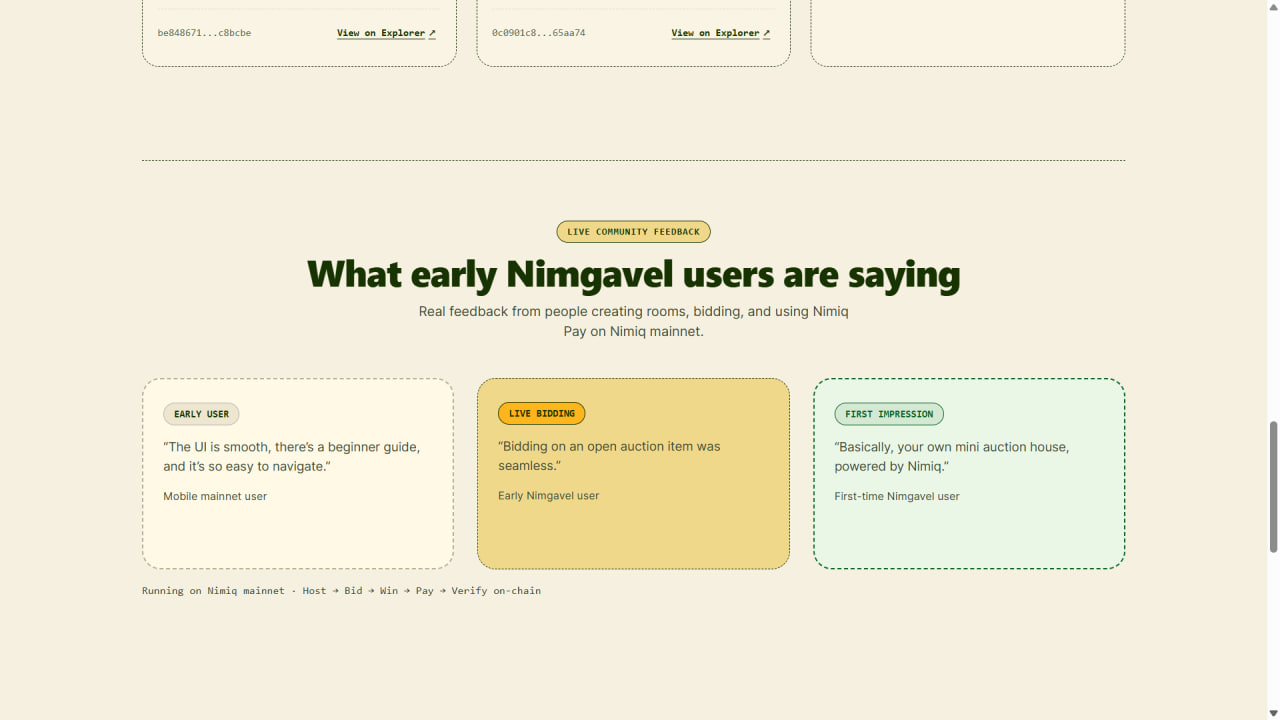
Task: Click the First-time Nimgavel user attribution
Action: coord(896,496)
